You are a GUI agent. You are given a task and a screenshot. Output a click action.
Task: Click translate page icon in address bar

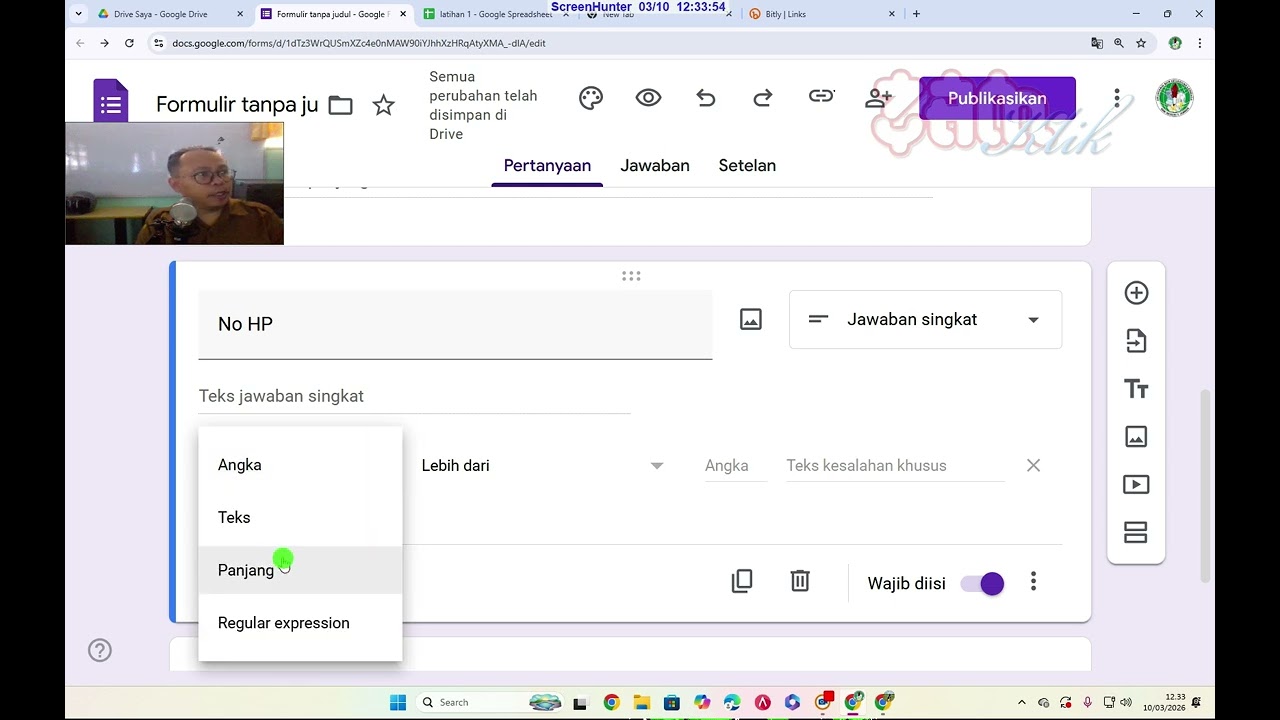pyautogui.click(x=1097, y=43)
